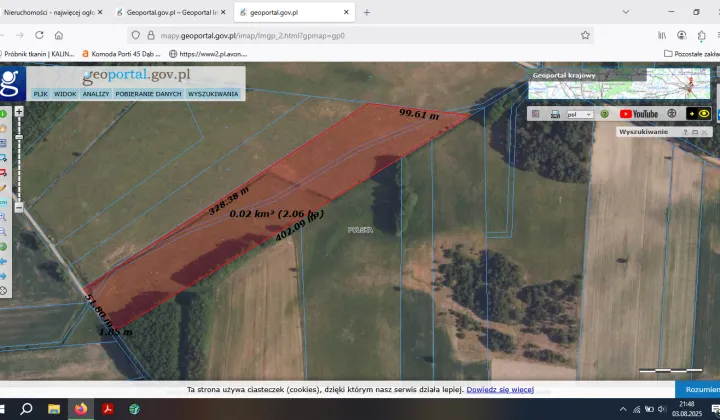Image resolution: width=720 pixels, height=420 pixels.
Task: Click the accessibility icon next to YouTube
Action: coord(672,114)
